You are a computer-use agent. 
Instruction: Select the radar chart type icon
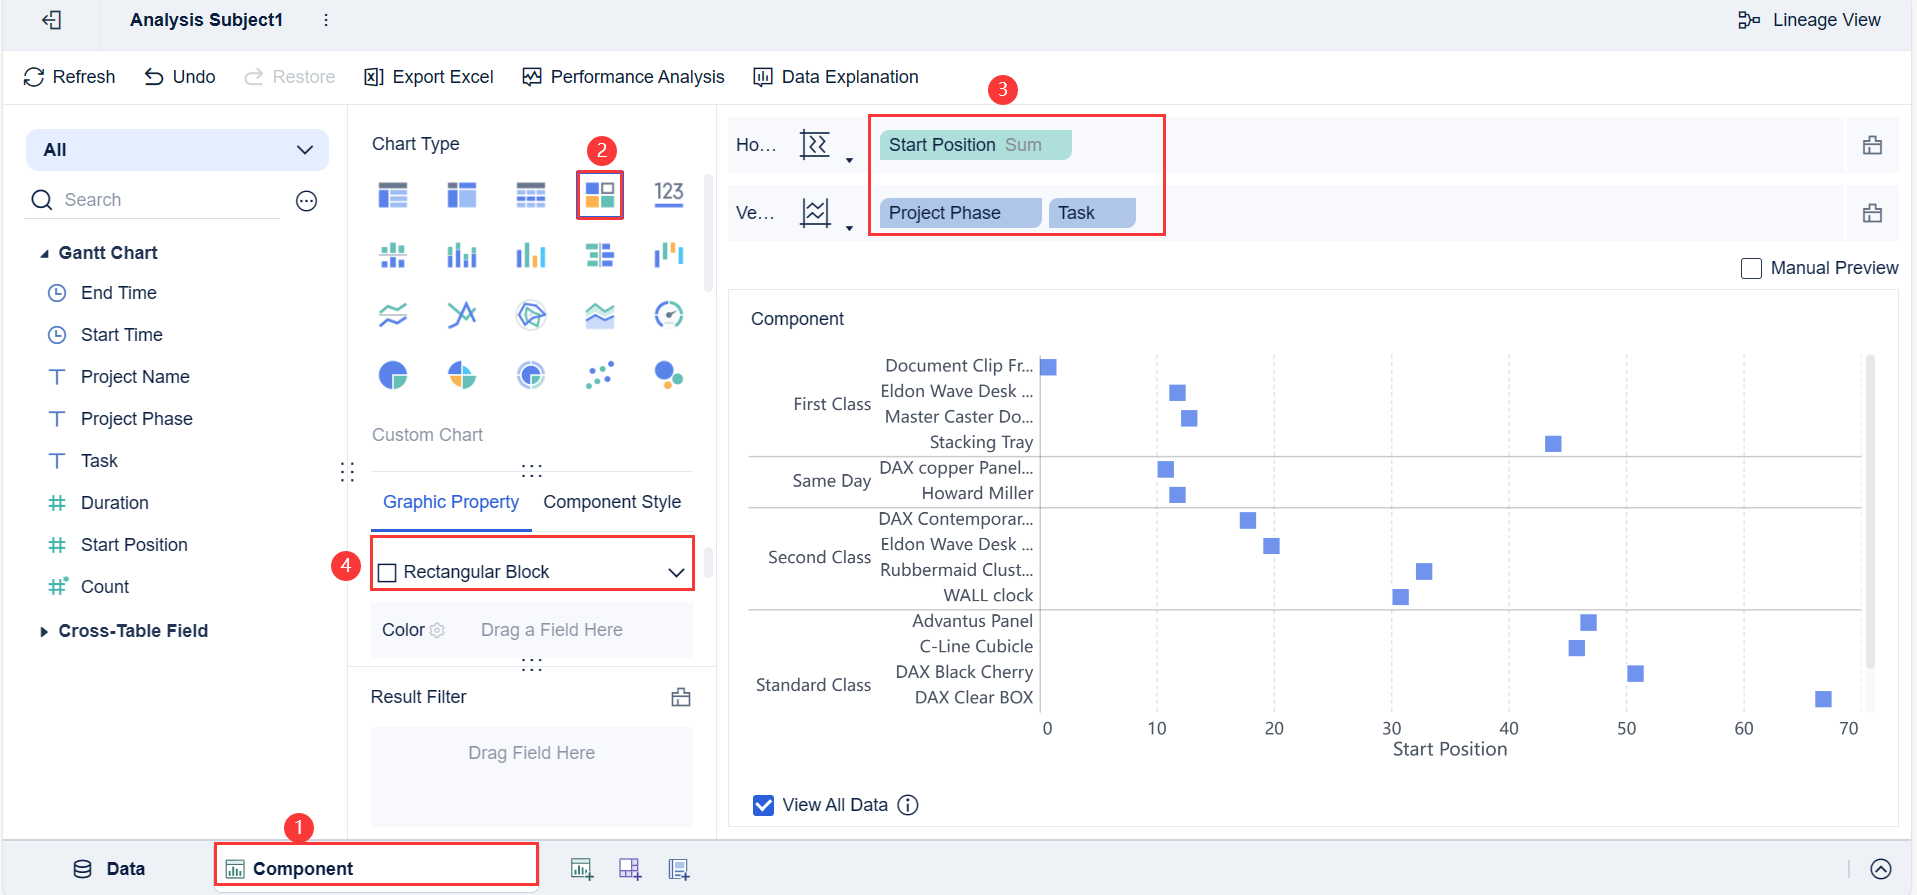click(x=531, y=315)
